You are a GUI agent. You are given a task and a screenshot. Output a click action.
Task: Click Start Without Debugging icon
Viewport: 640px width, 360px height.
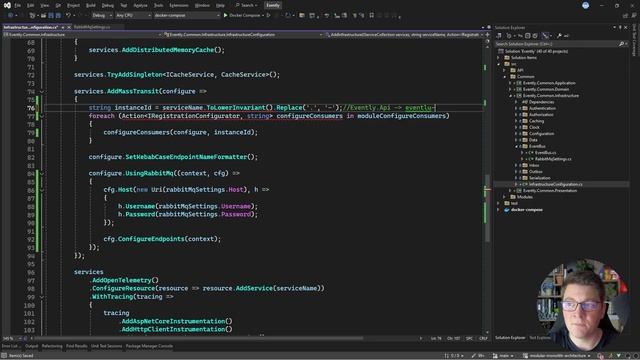pyautogui.click(x=269, y=16)
